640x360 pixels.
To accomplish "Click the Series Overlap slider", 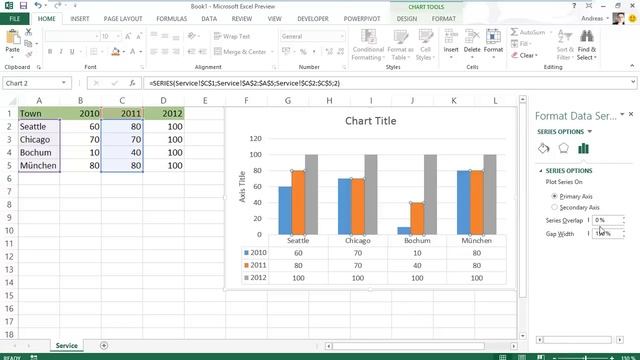I will [589, 220].
